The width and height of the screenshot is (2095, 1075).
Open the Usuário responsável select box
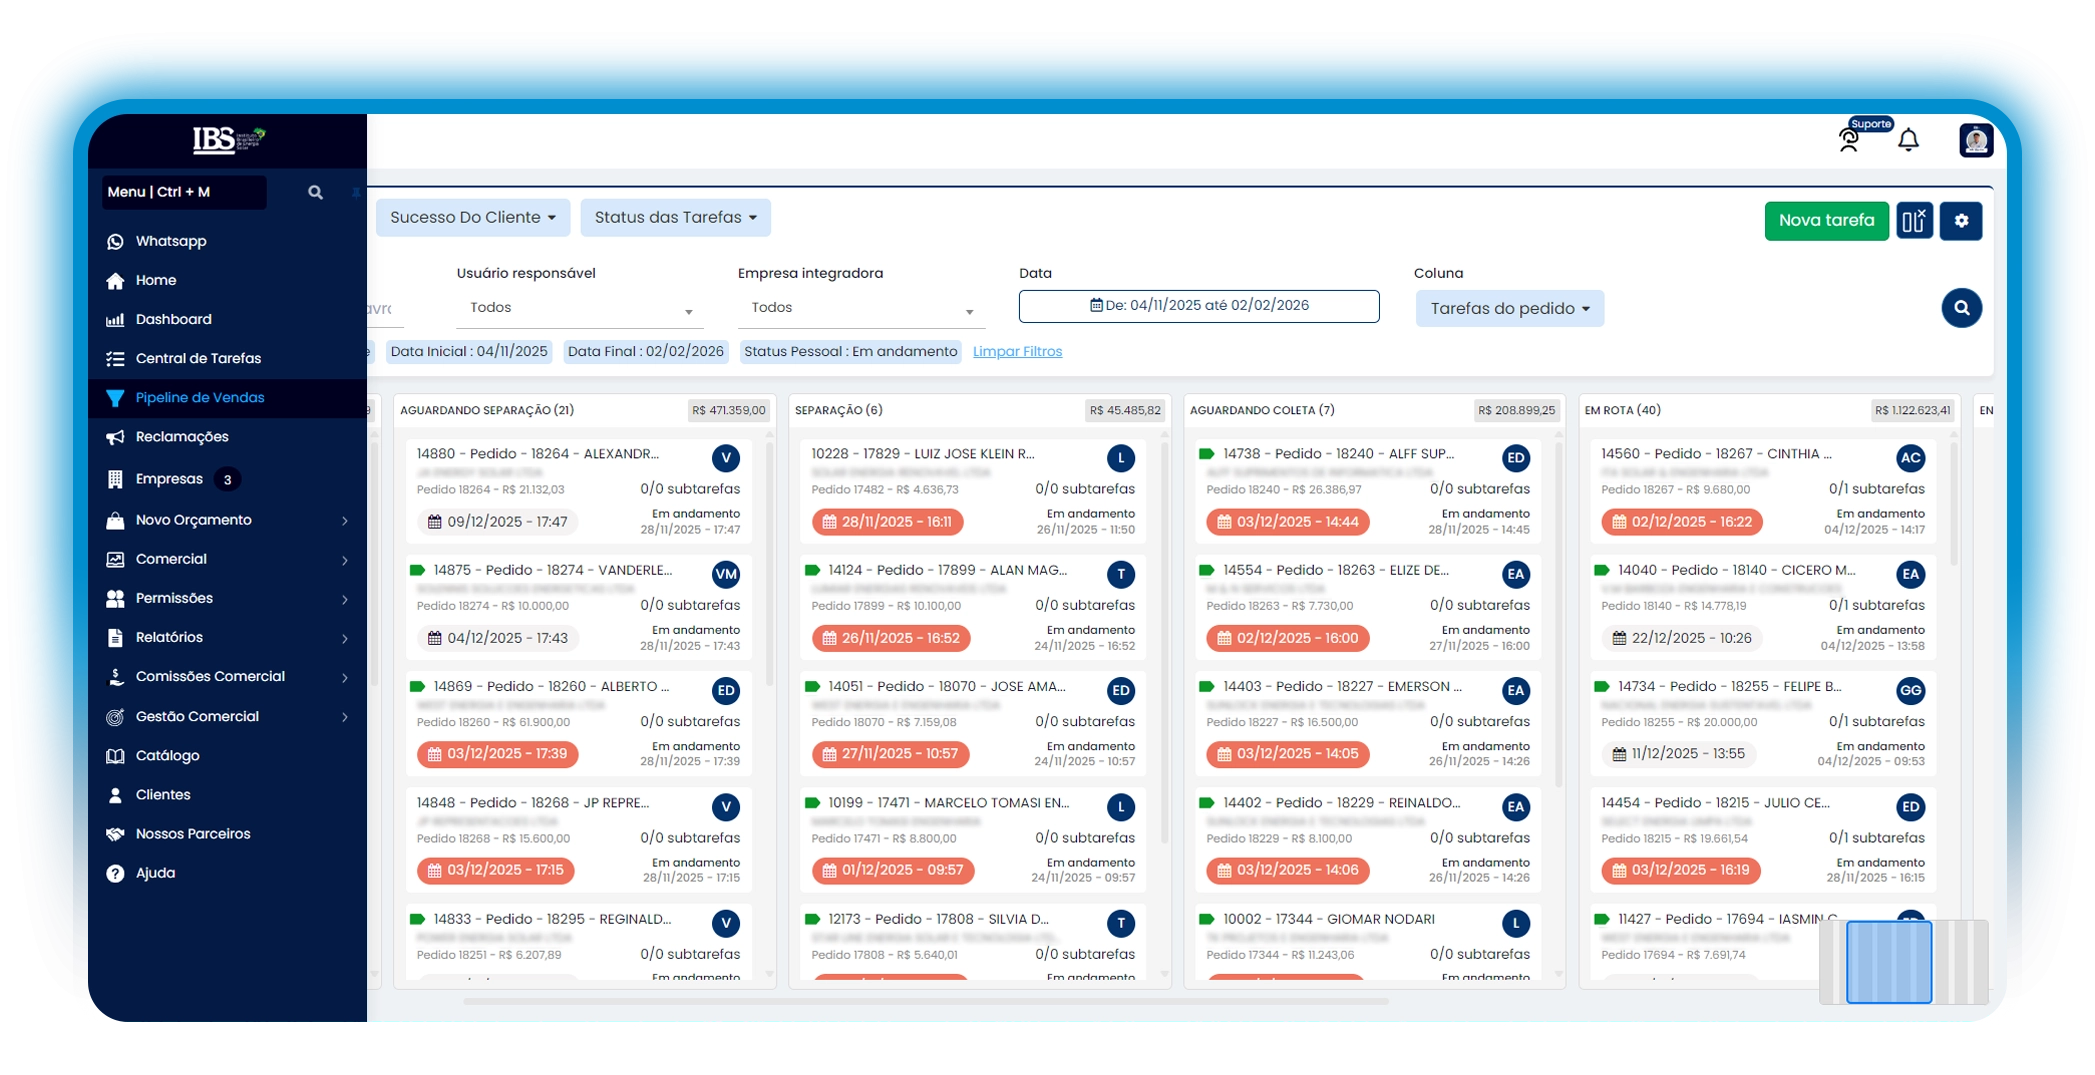pos(580,308)
